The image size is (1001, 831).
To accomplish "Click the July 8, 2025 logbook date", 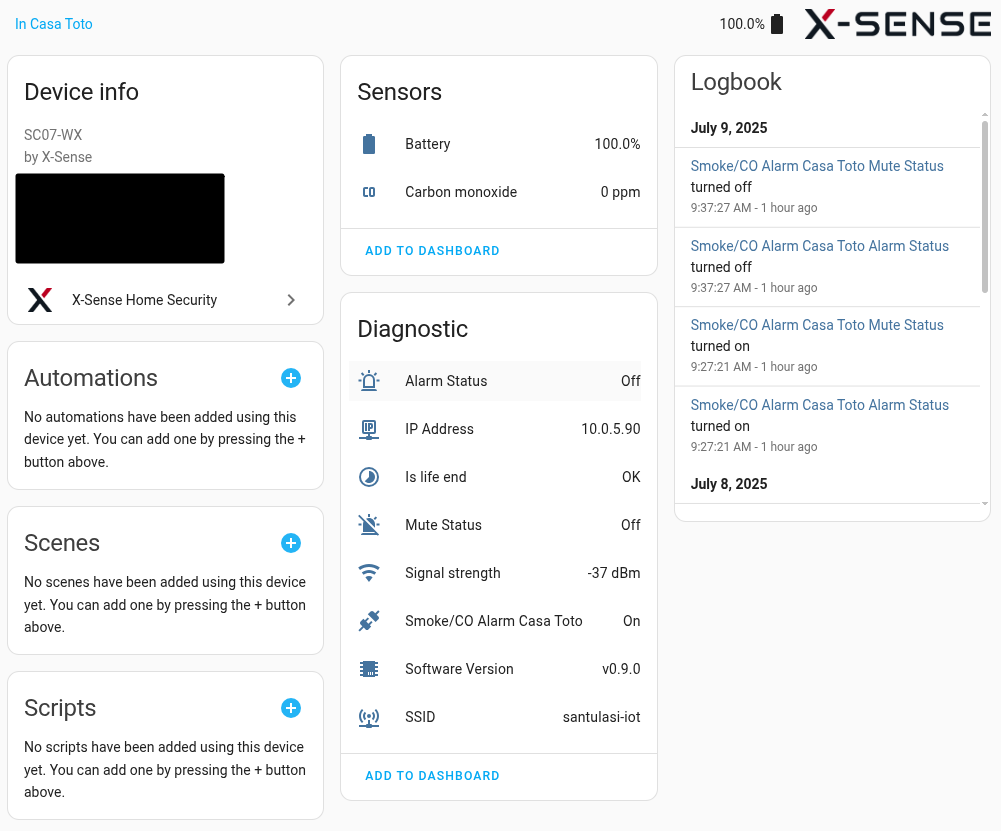I will coord(729,484).
